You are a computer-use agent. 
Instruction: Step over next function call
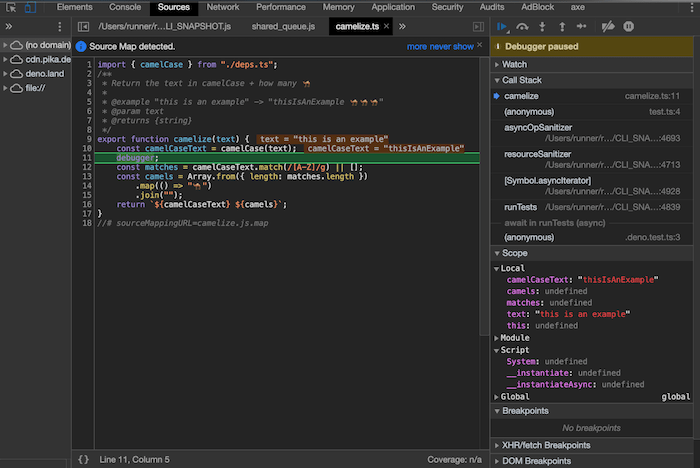[522, 27]
